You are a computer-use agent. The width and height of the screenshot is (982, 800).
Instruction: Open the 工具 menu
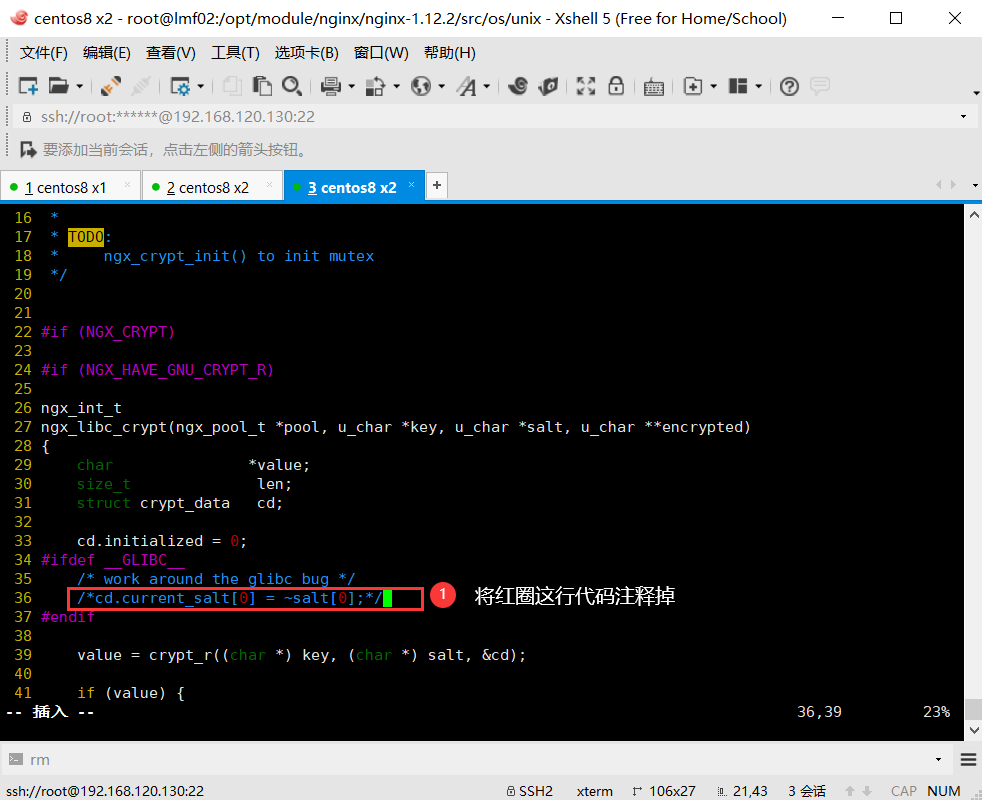[235, 52]
